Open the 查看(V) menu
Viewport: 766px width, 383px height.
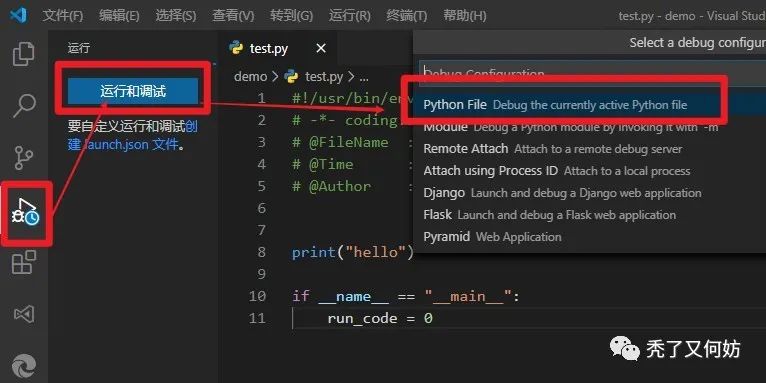[x=233, y=16]
